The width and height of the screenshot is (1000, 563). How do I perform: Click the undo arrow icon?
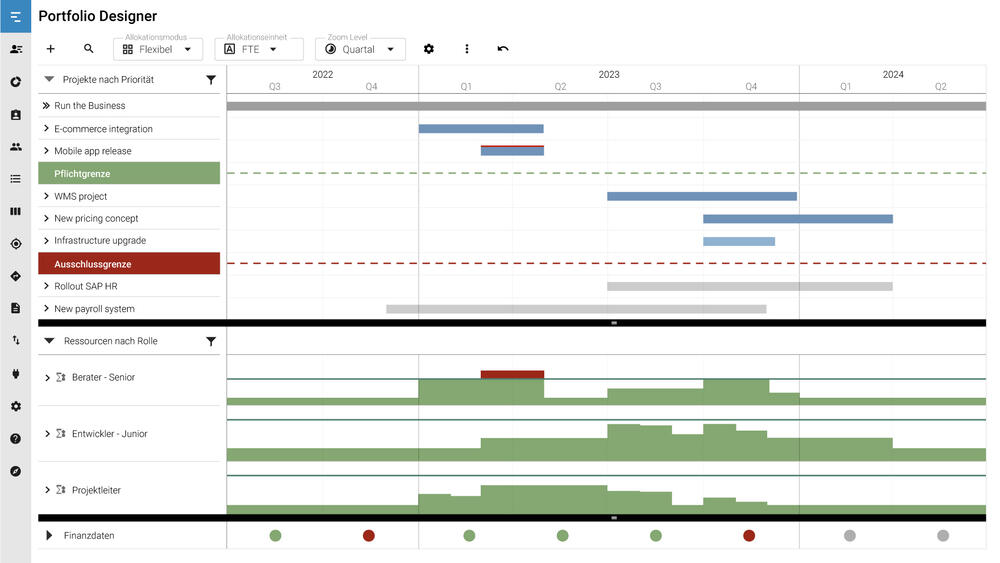[503, 49]
